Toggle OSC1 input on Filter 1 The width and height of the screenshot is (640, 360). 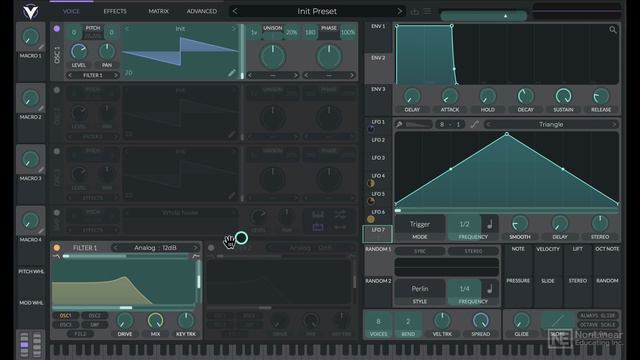click(66, 316)
